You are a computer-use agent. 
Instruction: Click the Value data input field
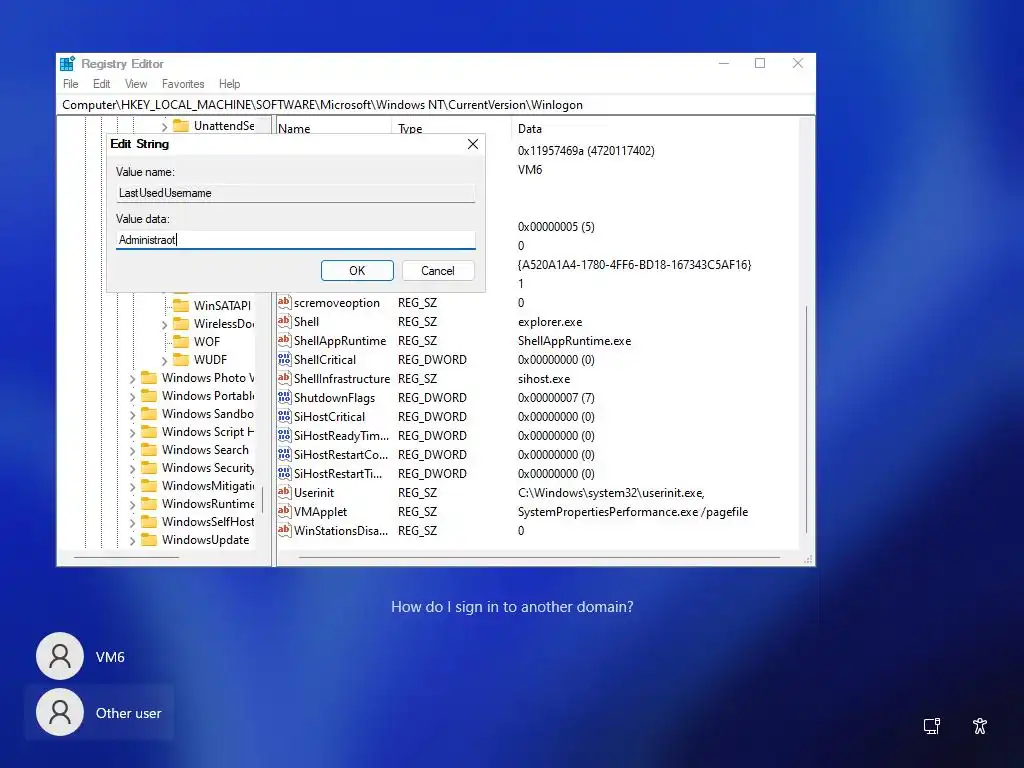tap(296, 240)
